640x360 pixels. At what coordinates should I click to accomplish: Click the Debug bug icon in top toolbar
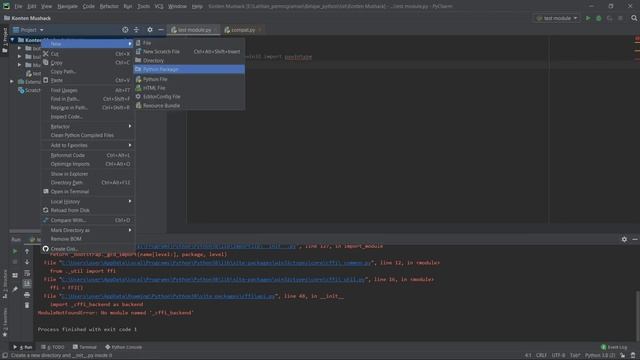click(599, 18)
